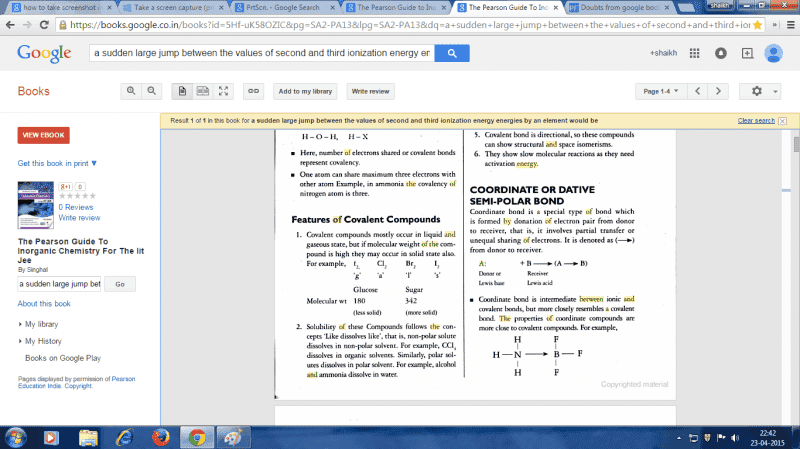Close the search results bar
The width and height of the screenshot is (800, 449).
click(x=783, y=121)
